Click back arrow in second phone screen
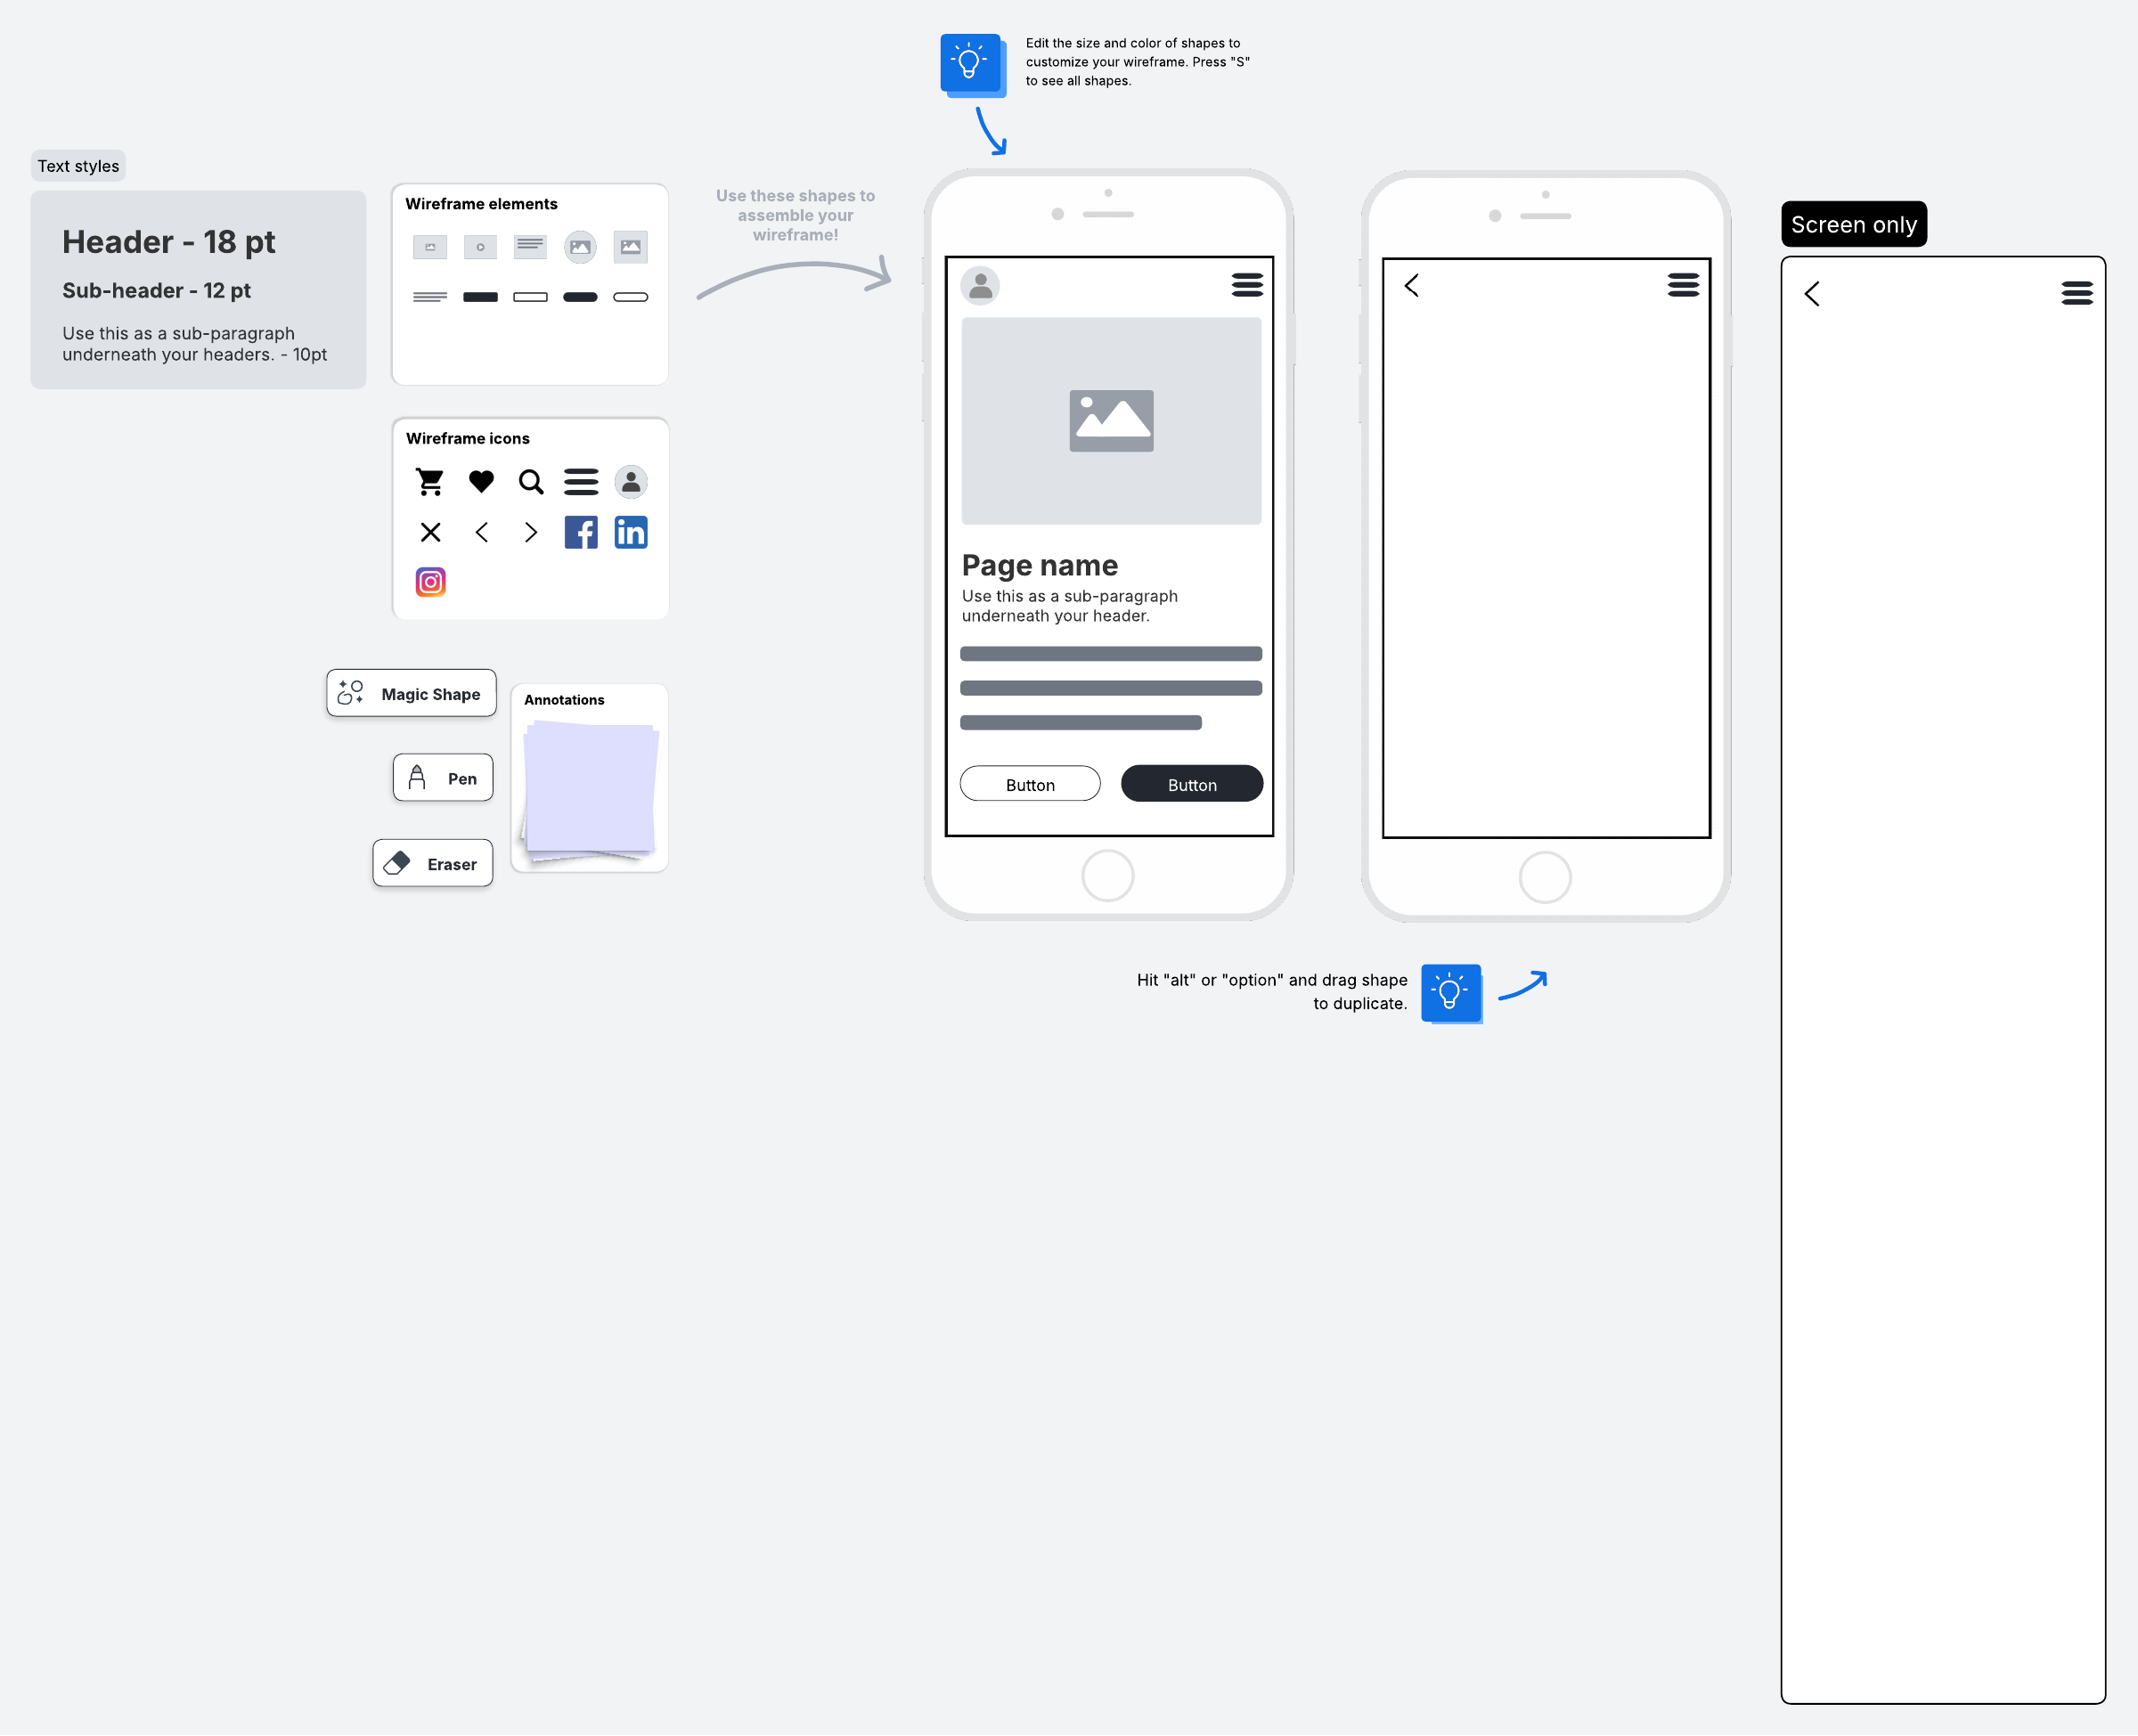This screenshot has width=2138, height=1736. point(1412,286)
